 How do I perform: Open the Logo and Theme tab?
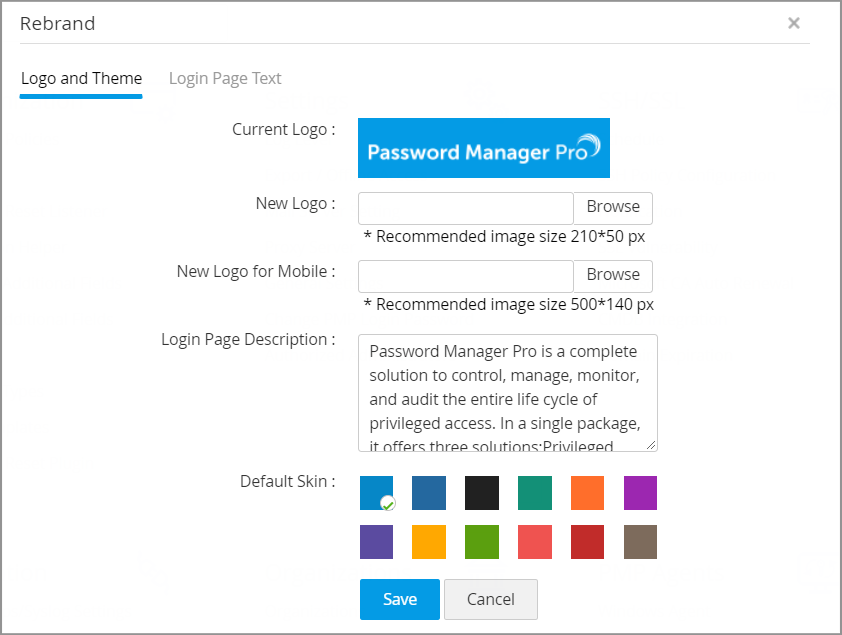(x=81, y=78)
